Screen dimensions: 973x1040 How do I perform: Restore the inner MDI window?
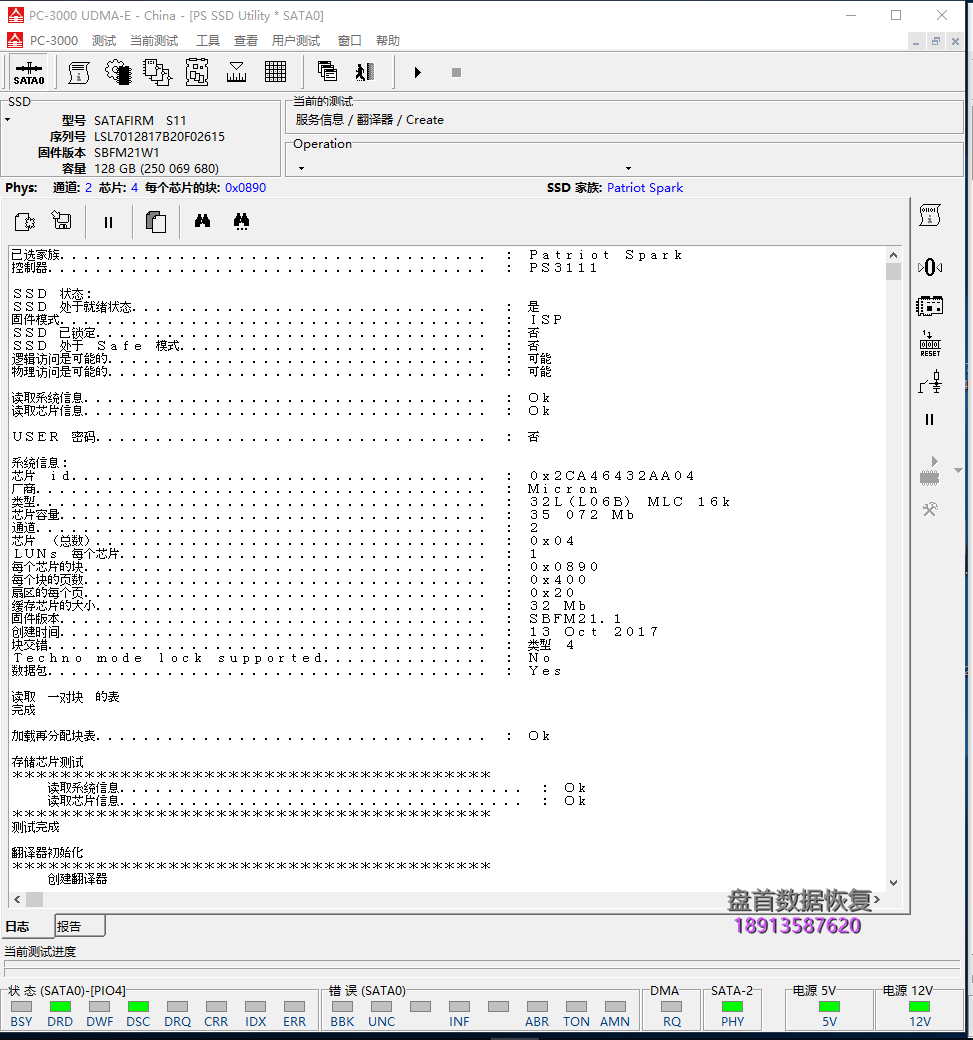(x=936, y=41)
